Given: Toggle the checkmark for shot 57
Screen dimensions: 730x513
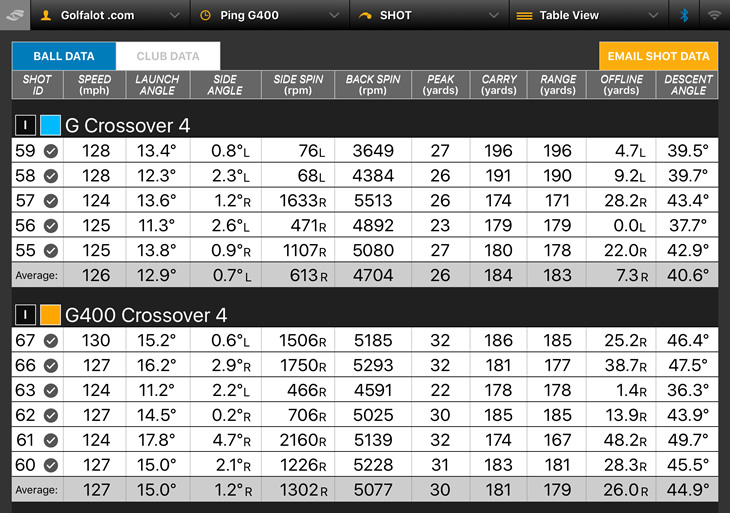Looking at the screenshot, I should (x=51, y=201).
